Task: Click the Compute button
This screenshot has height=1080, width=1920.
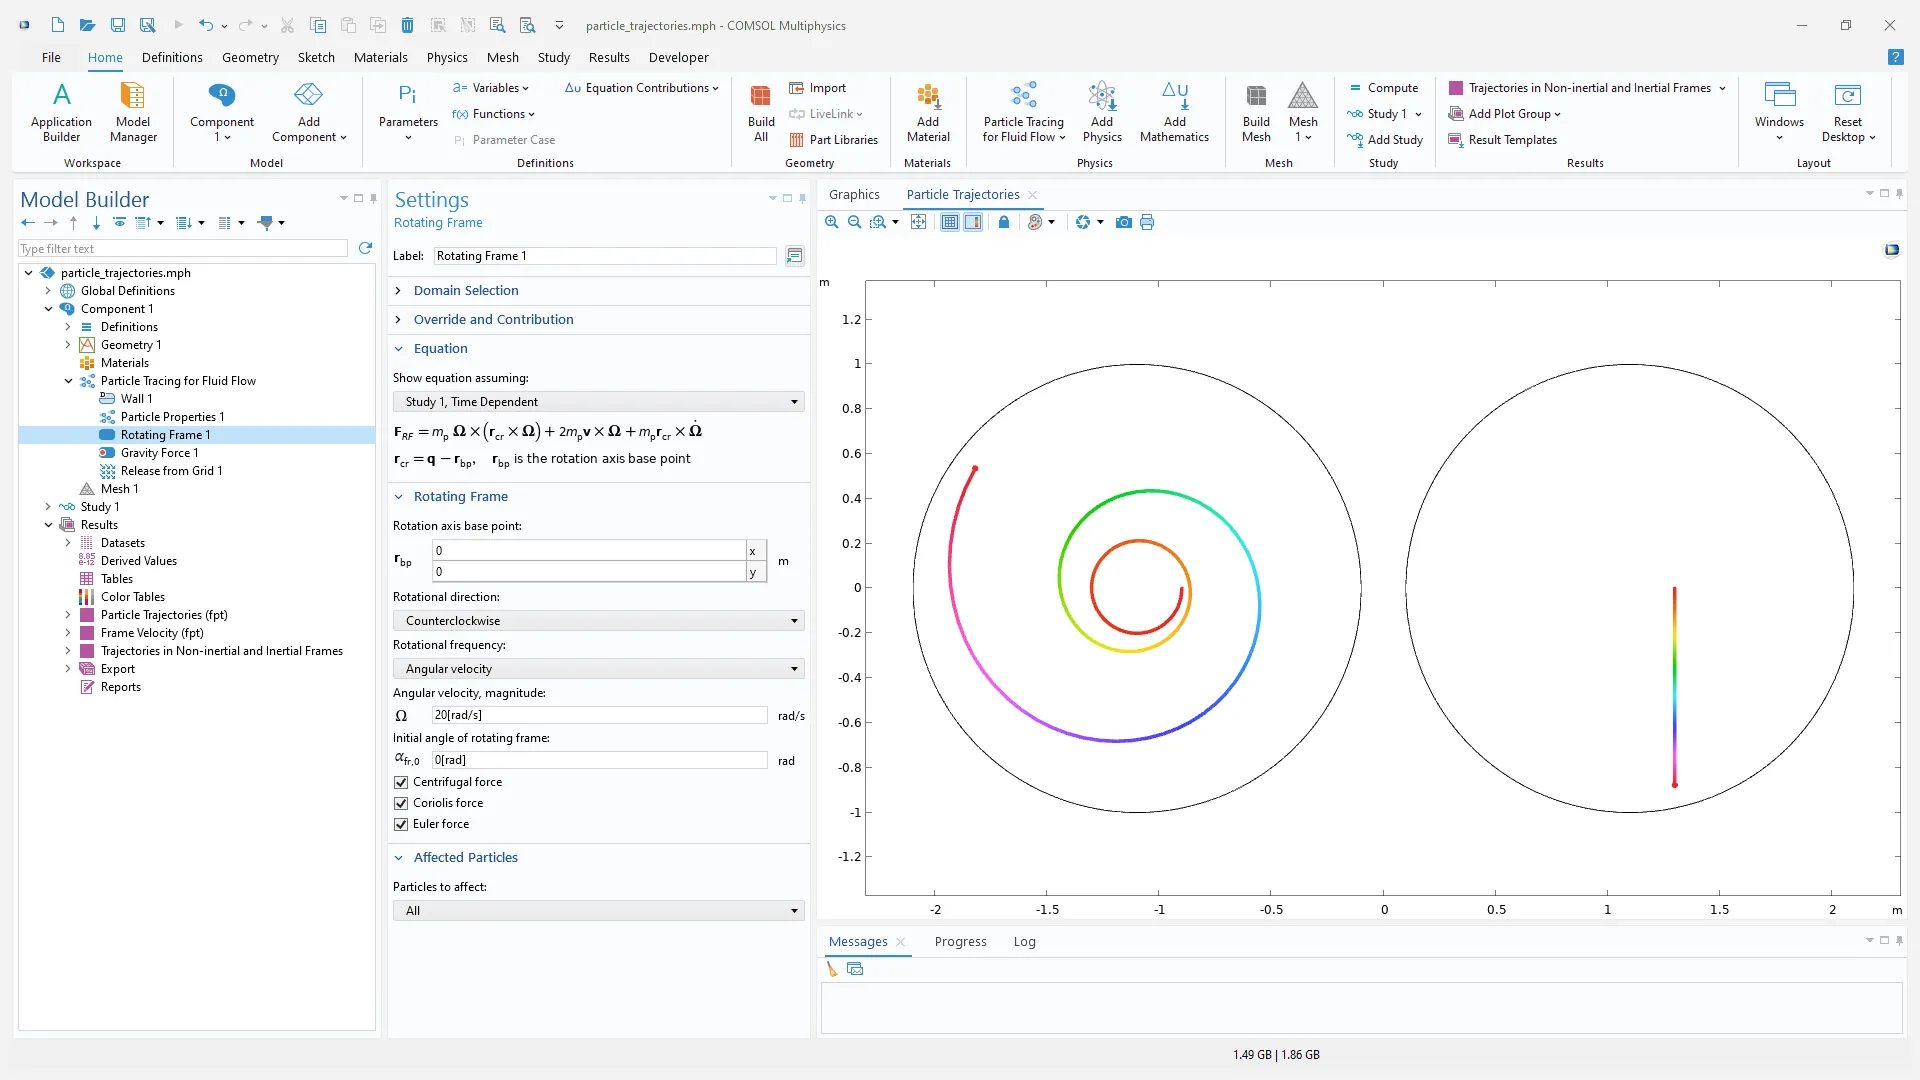Action: tap(1382, 88)
